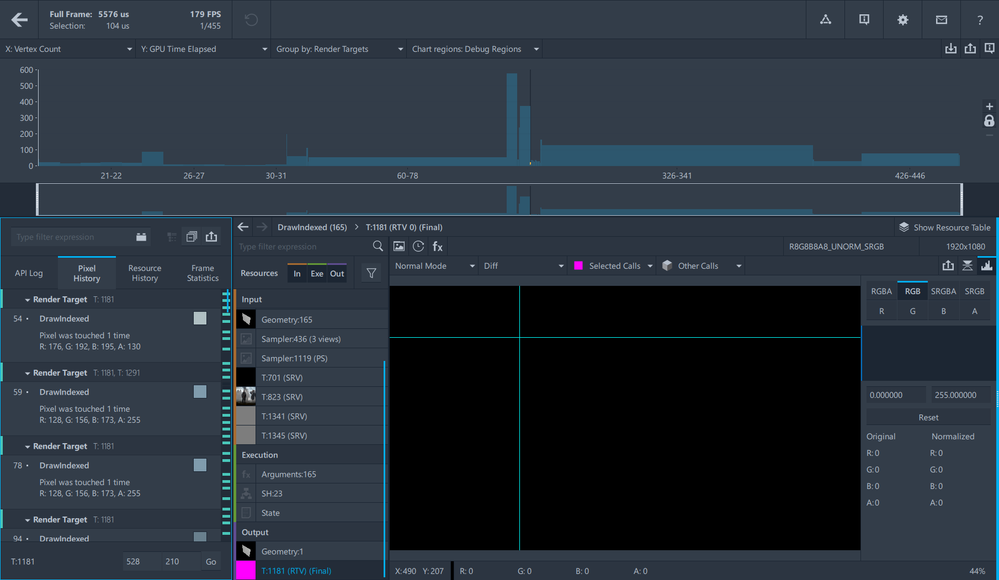Open the Group by: Render Targets dropdown

(339, 49)
